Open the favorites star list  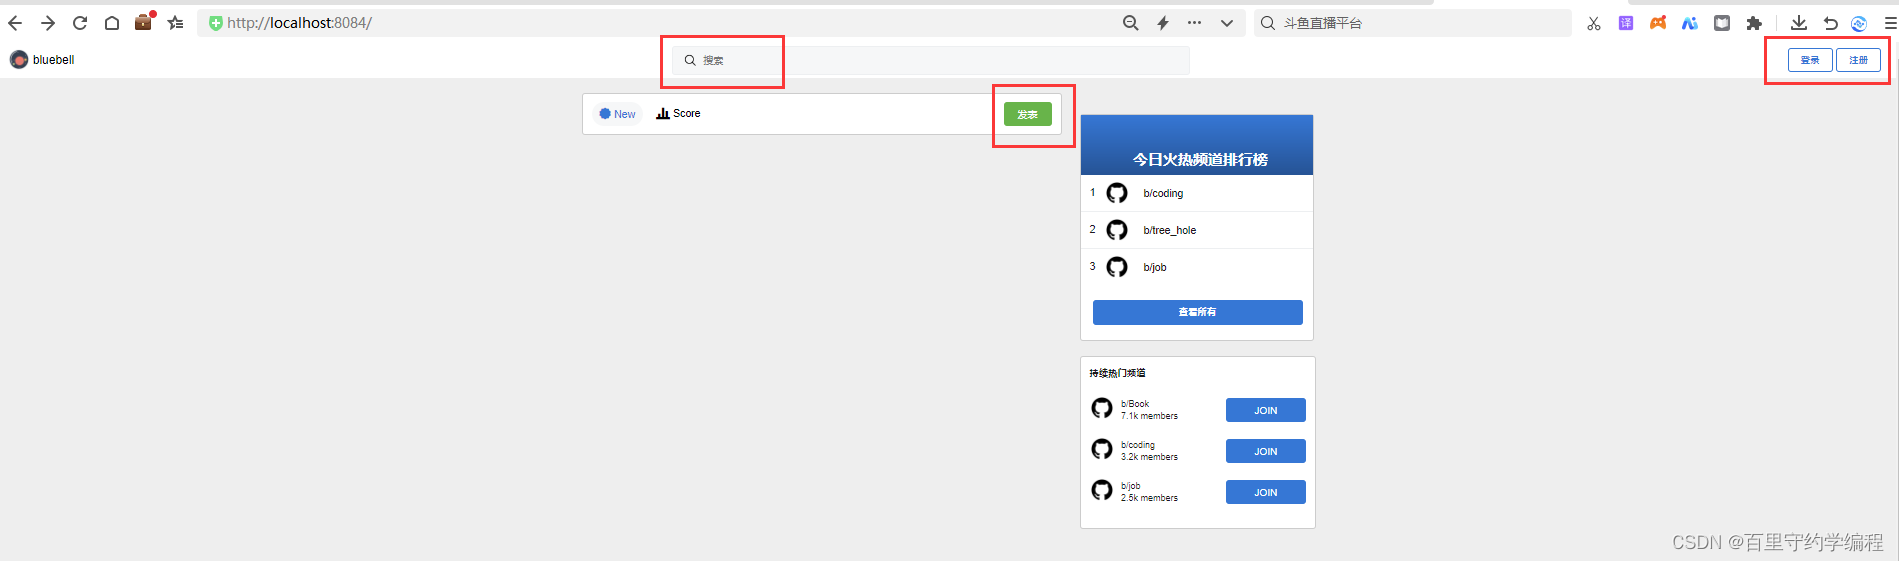pos(176,23)
